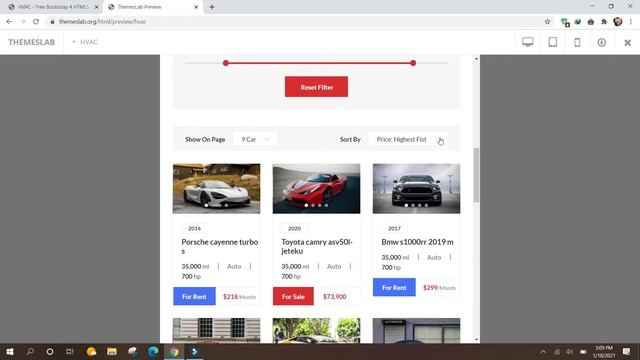The height and width of the screenshot is (360, 640).
Task: Show hidden system tray icons
Action: coord(543,351)
